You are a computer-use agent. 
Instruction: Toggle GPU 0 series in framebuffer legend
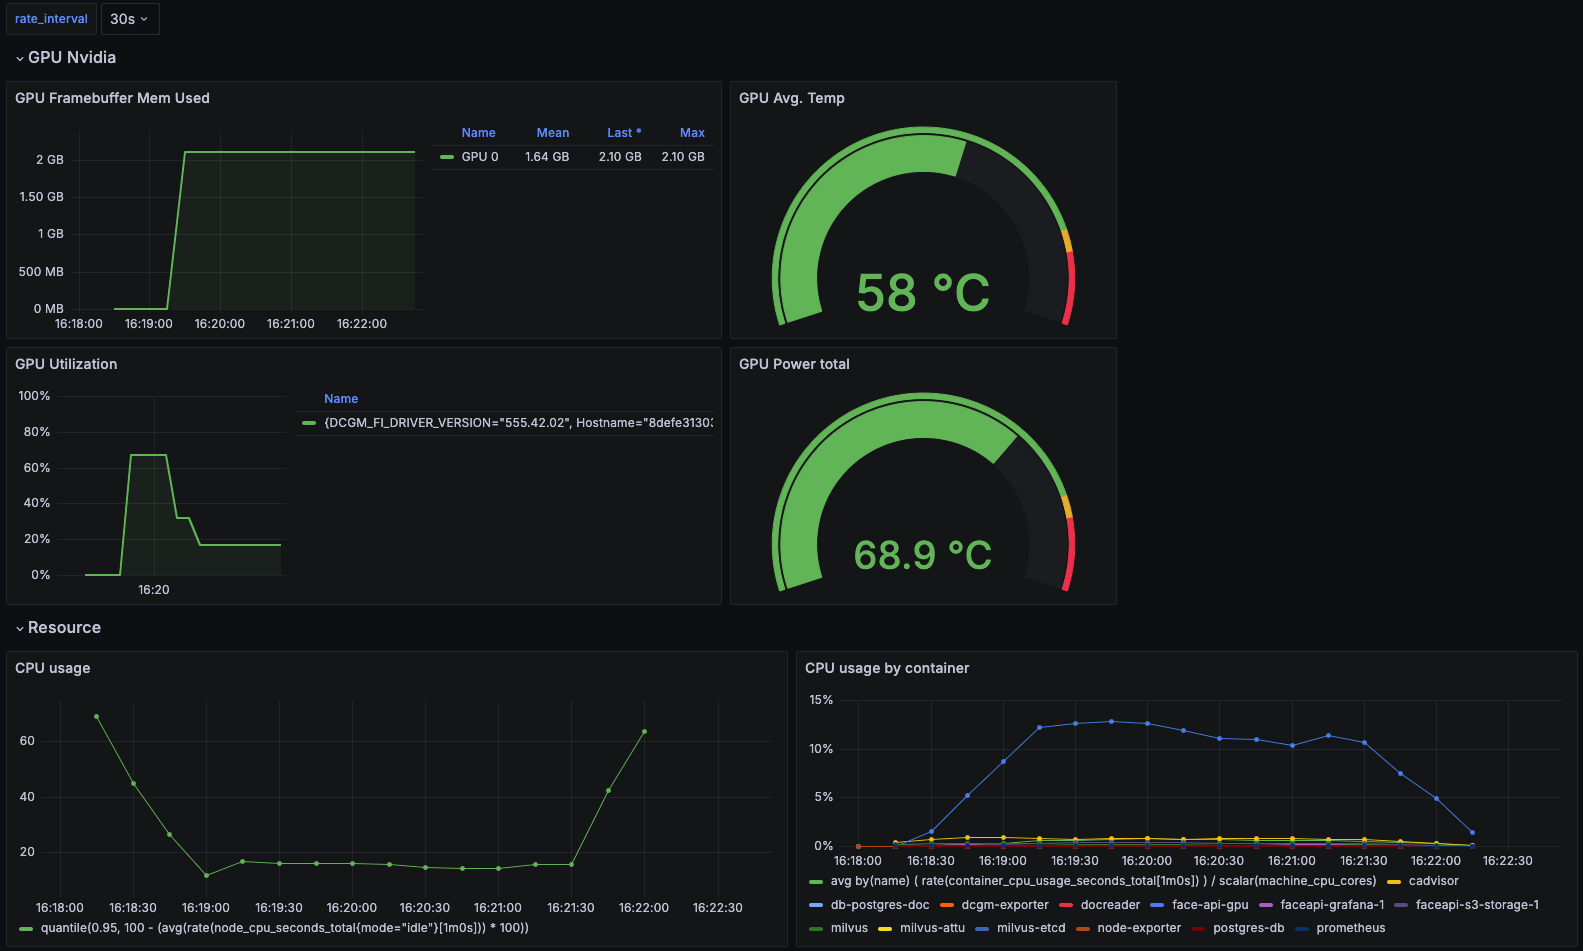pos(480,157)
